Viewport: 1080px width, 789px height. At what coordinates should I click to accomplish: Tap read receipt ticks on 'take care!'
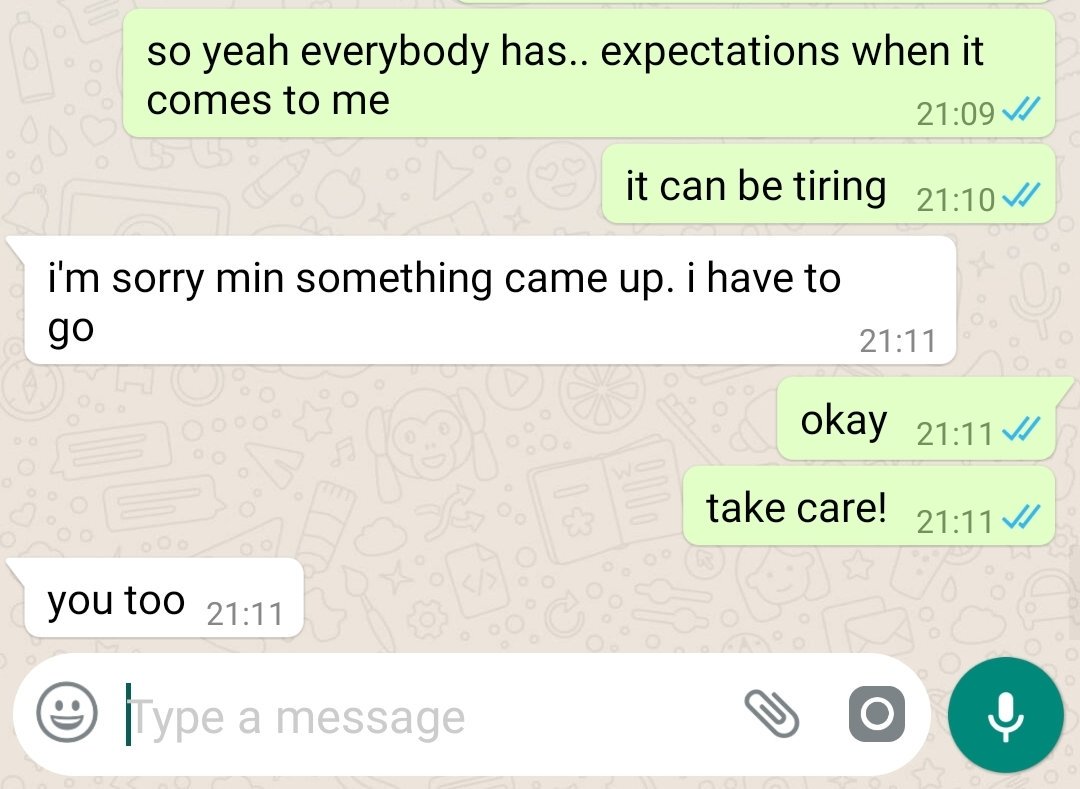point(1020,518)
